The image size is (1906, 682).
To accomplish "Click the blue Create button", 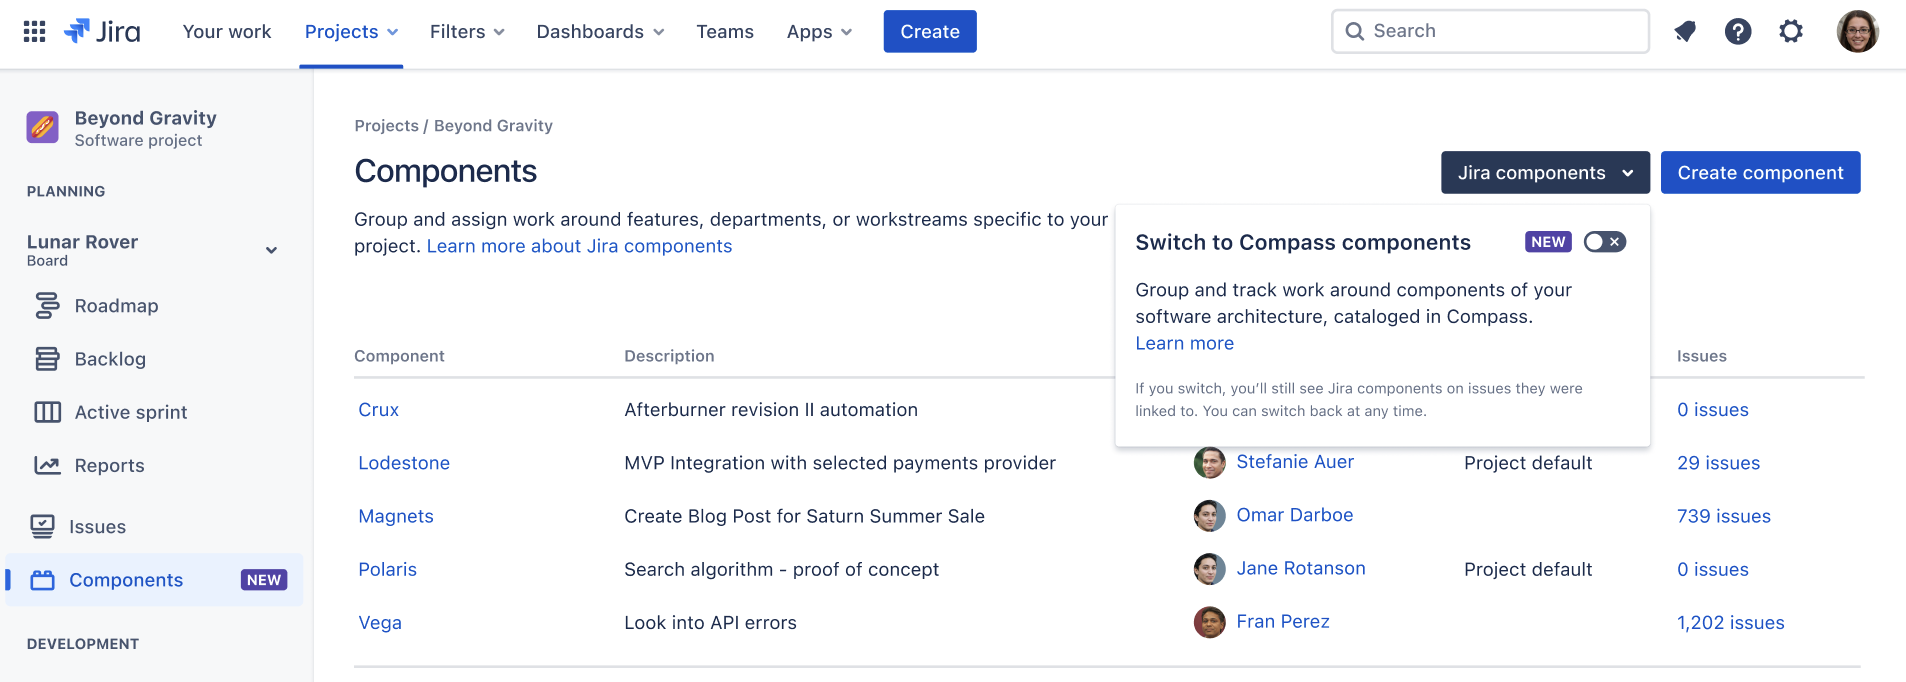I will click(930, 31).
